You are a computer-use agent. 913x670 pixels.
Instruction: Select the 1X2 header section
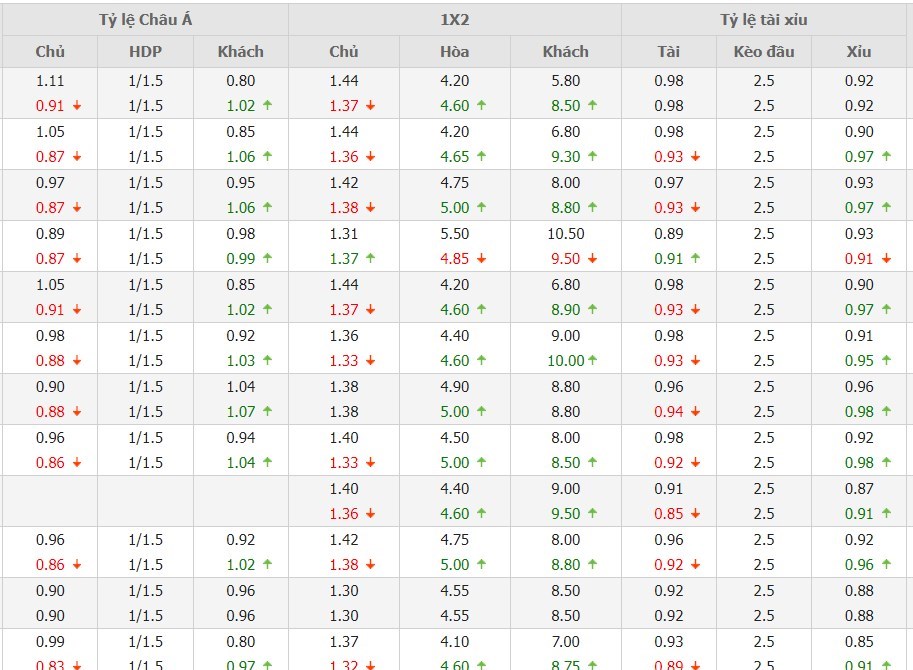pos(454,19)
